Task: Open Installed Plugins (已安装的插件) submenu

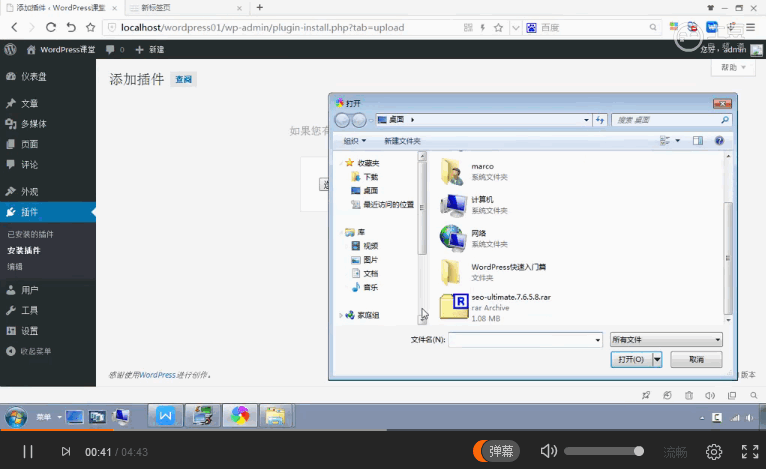Action: pos(30,234)
